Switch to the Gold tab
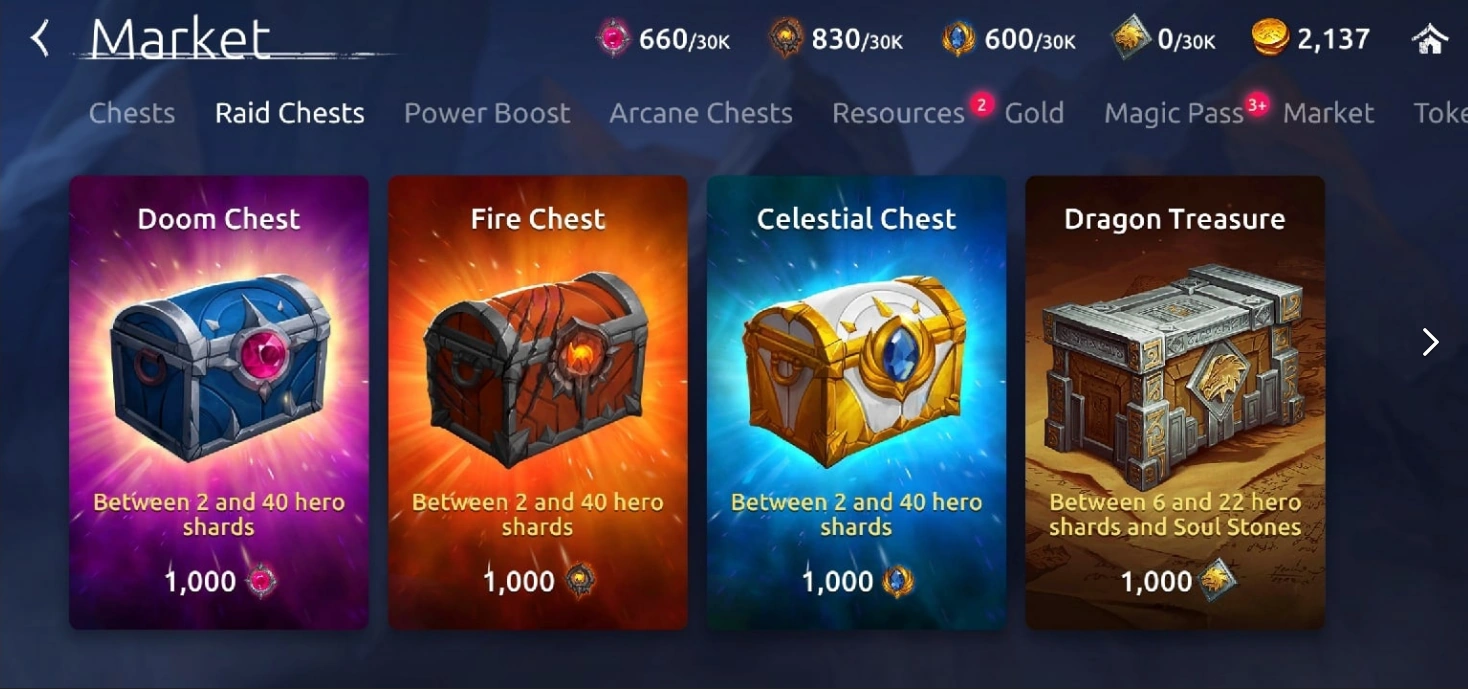Screen dimensions: 1468x689 pyautogui.click(x=1034, y=113)
